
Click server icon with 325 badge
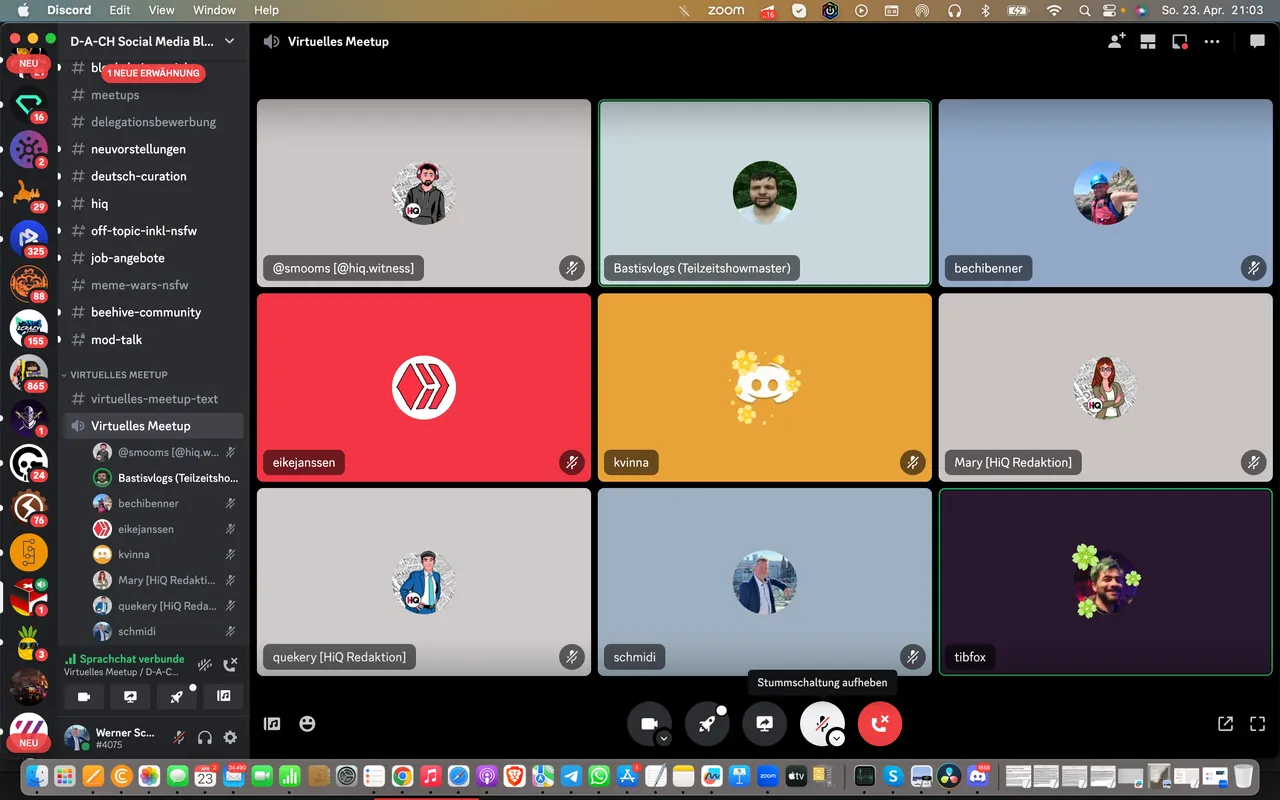(x=29, y=239)
